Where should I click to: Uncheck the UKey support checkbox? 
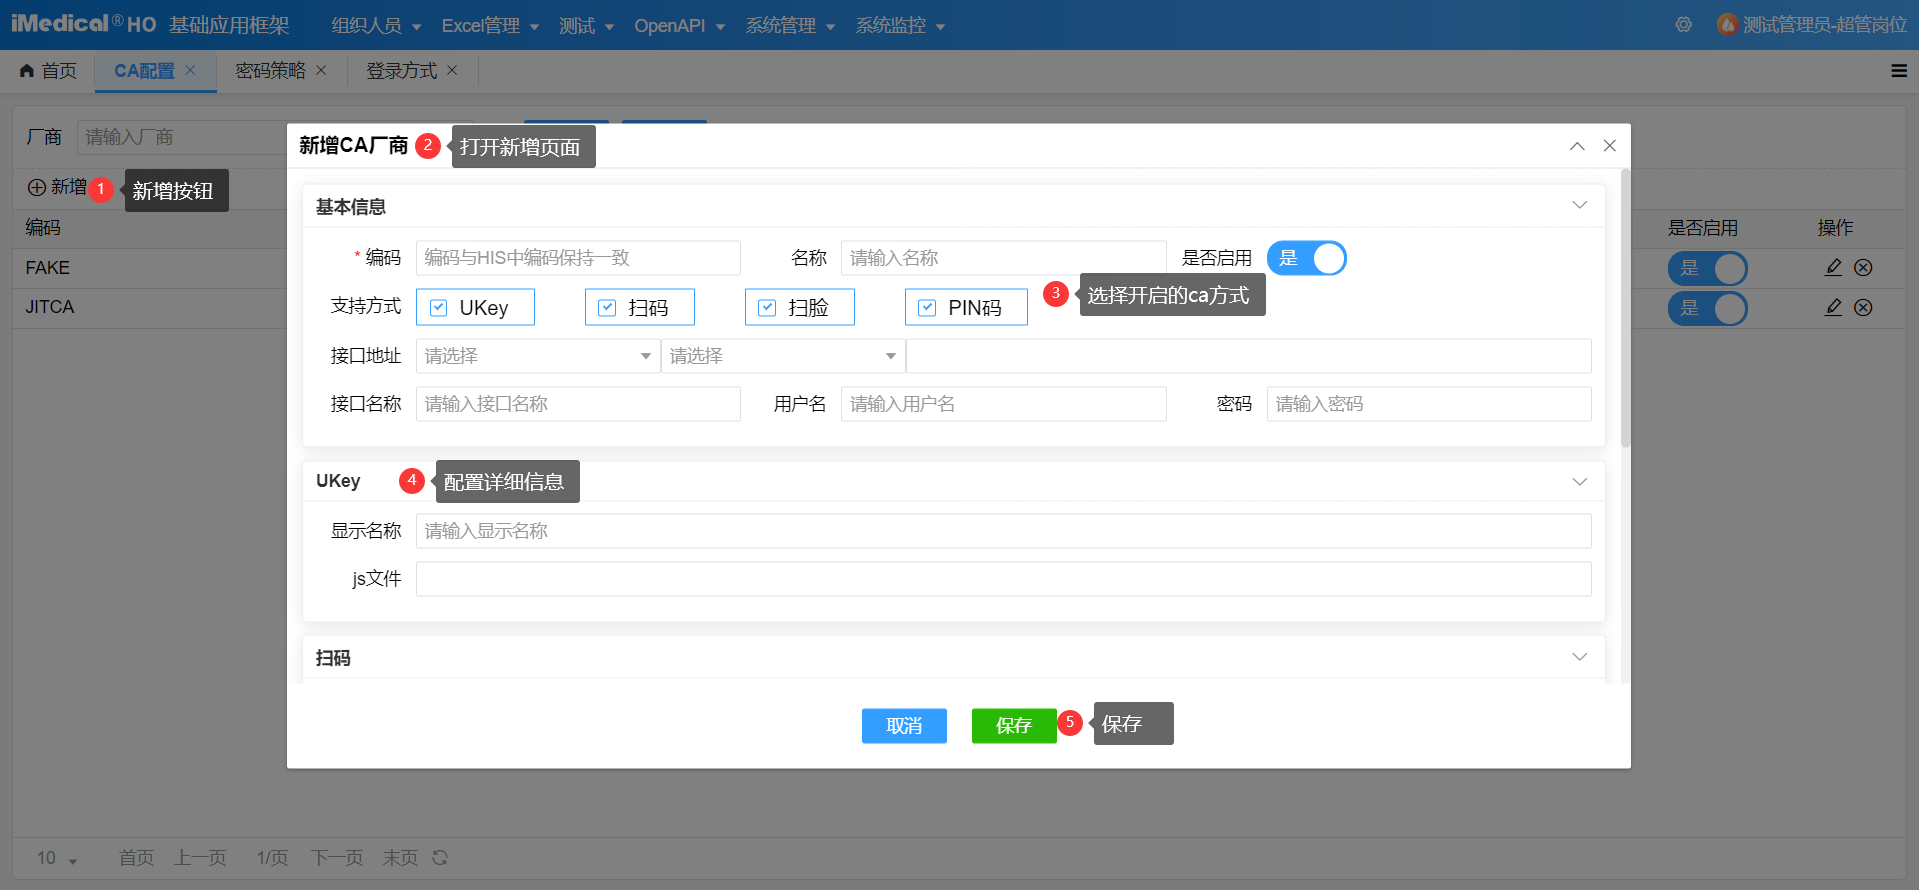[438, 308]
